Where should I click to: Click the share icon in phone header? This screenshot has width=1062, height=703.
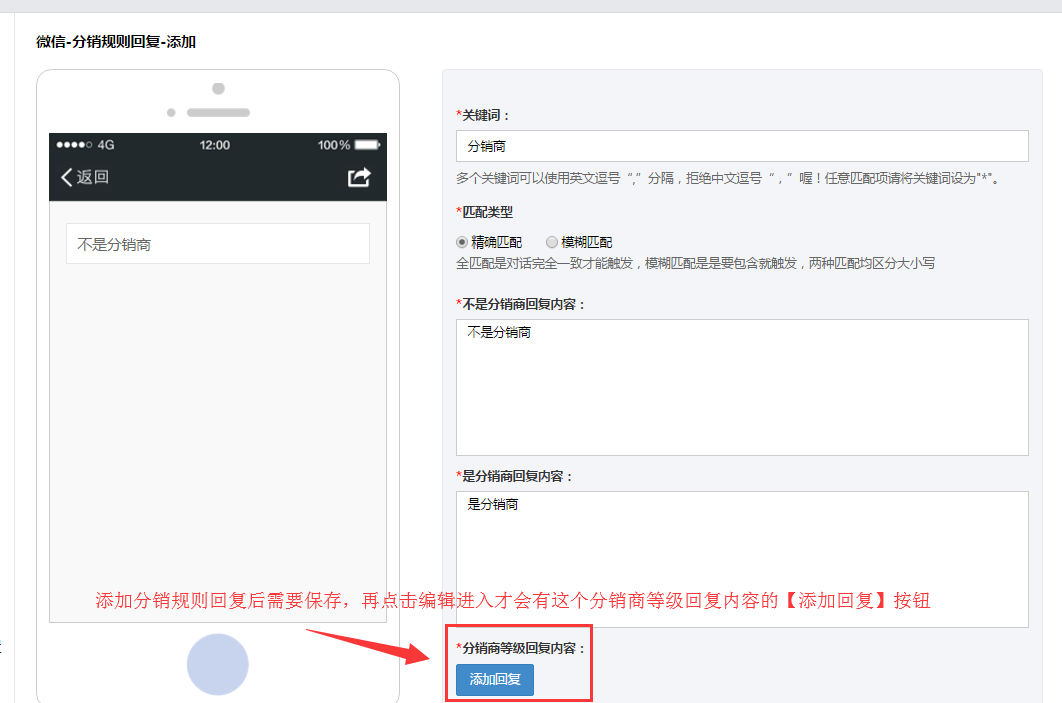point(359,177)
